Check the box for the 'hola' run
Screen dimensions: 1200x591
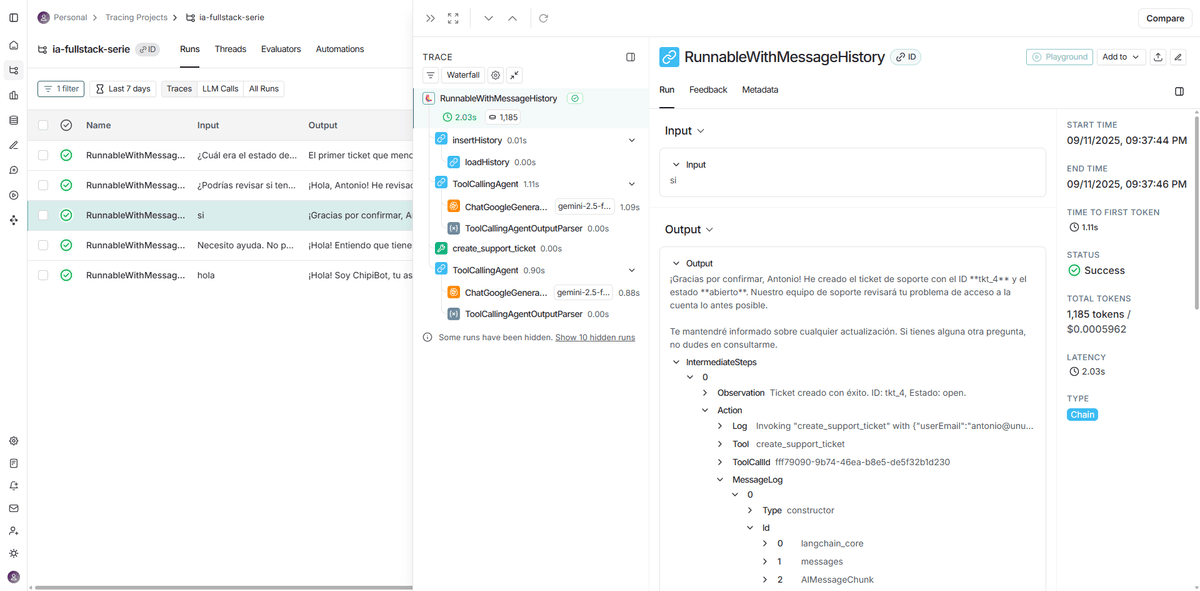pos(43,275)
